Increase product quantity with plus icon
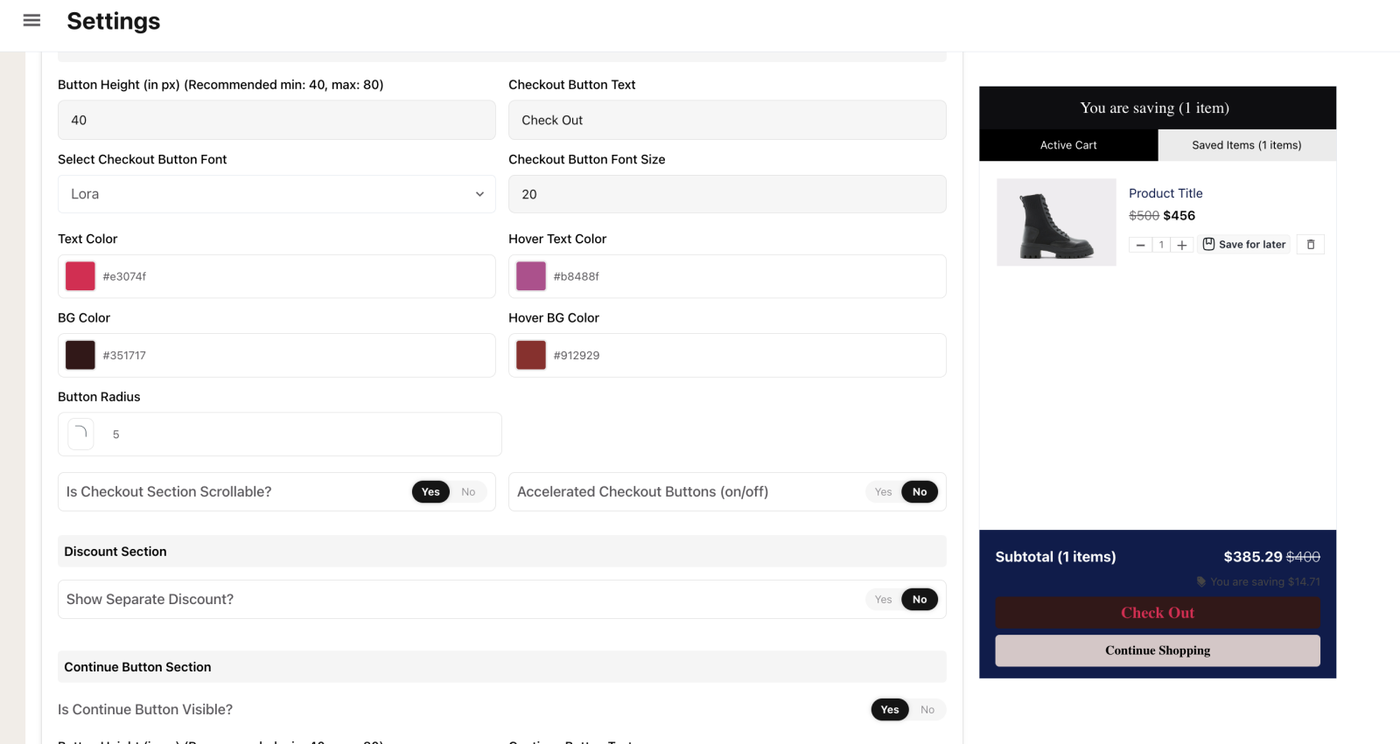1400x744 pixels. (x=1182, y=245)
